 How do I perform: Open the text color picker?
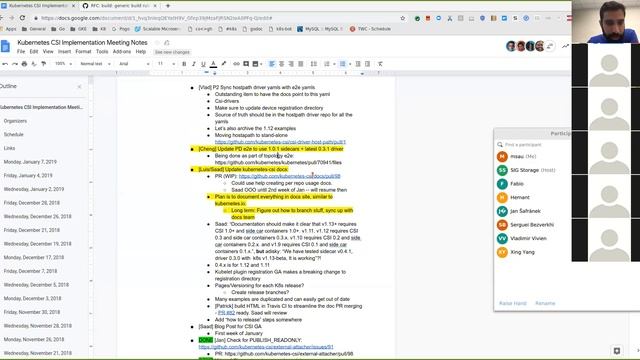pyautogui.click(x=213, y=64)
